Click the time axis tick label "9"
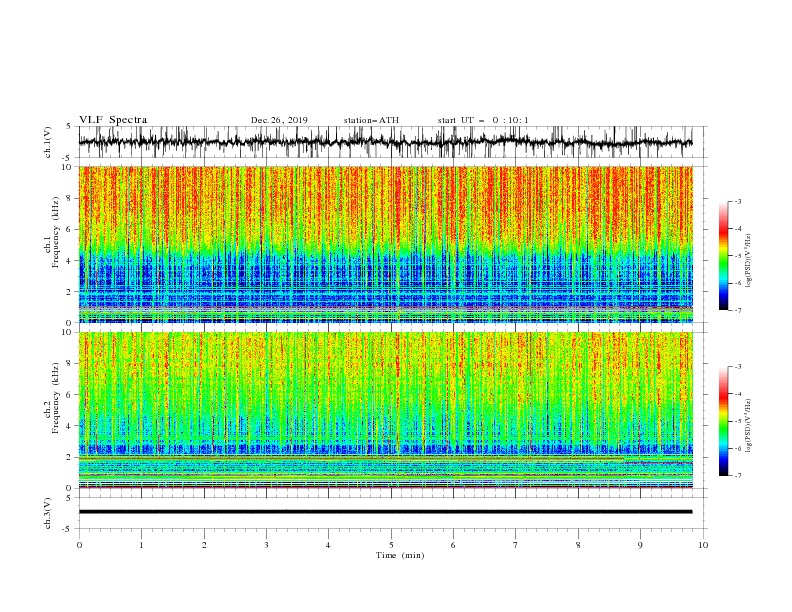 pos(640,545)
